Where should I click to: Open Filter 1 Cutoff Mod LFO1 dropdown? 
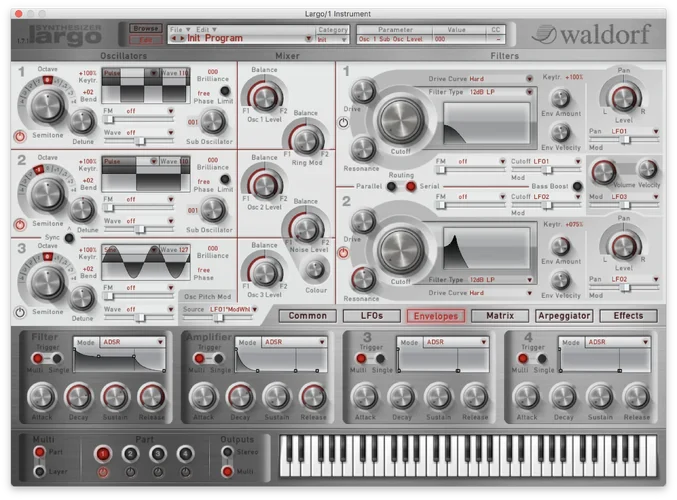click(578, 161)
